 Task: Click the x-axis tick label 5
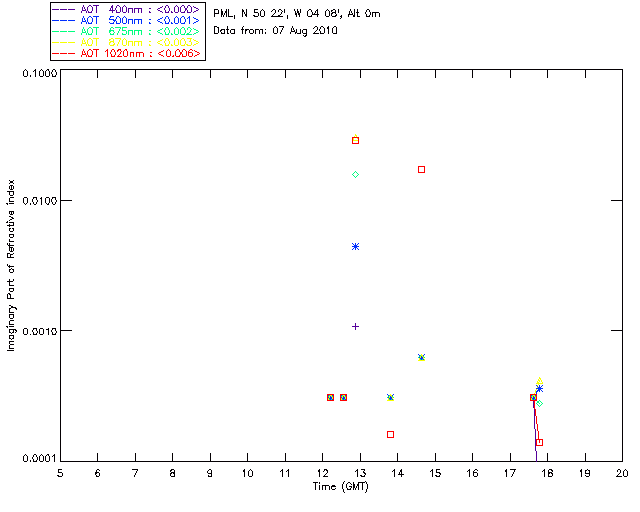tap(60, 473)
